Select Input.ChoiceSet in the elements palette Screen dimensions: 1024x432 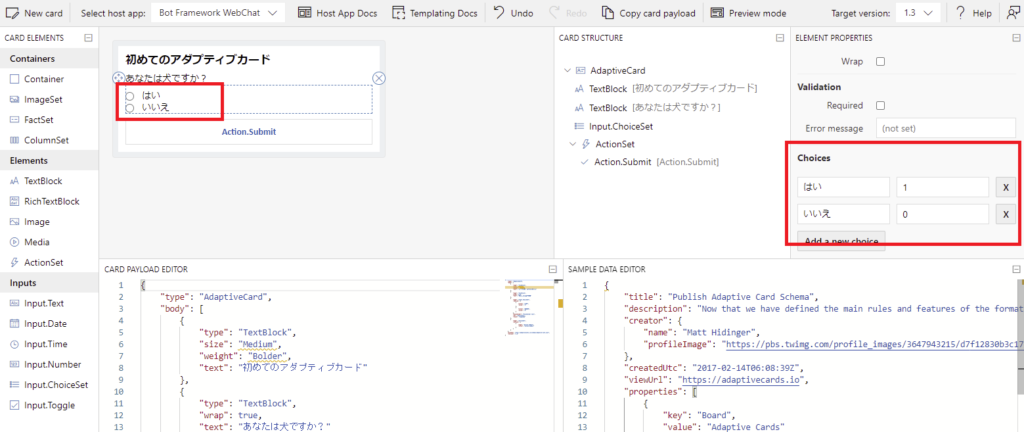56,384
